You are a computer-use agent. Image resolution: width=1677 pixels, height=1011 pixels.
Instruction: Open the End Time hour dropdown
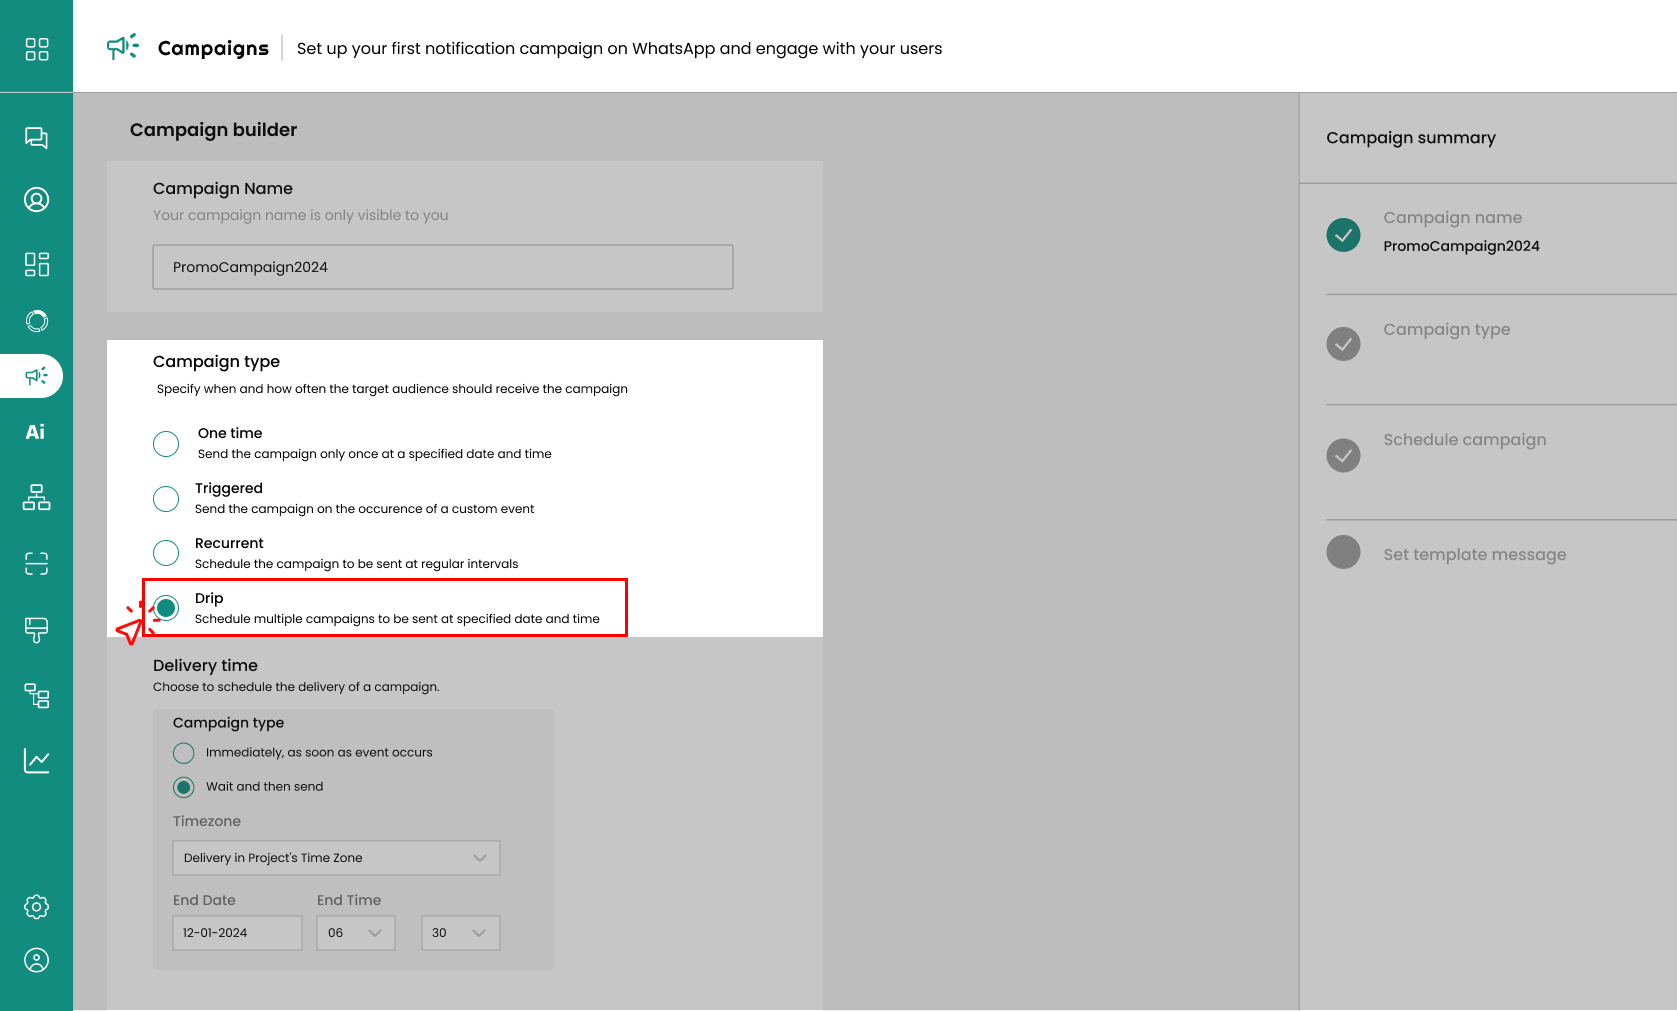355,933
